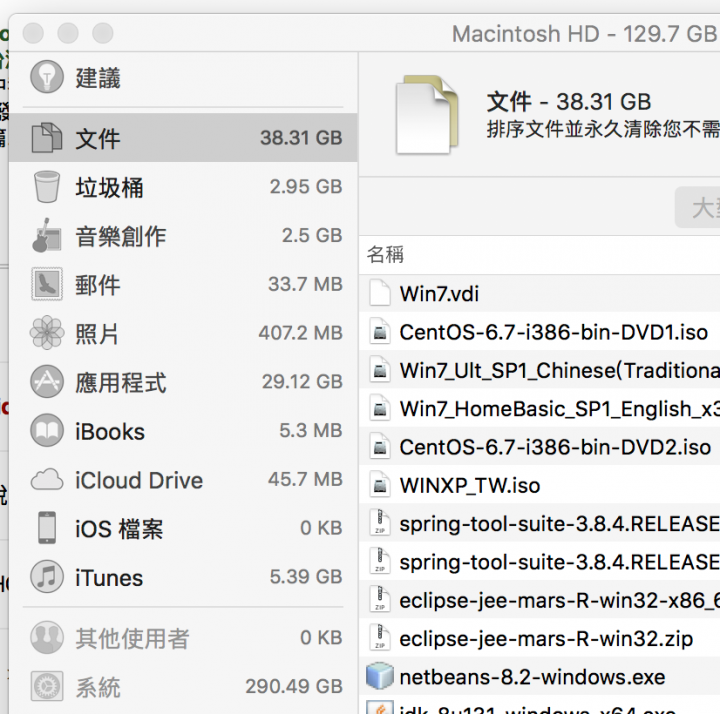This screenshot has width=720, height=714.
Task: Click the large 文件 header document icon
Action: pos(427,115)
